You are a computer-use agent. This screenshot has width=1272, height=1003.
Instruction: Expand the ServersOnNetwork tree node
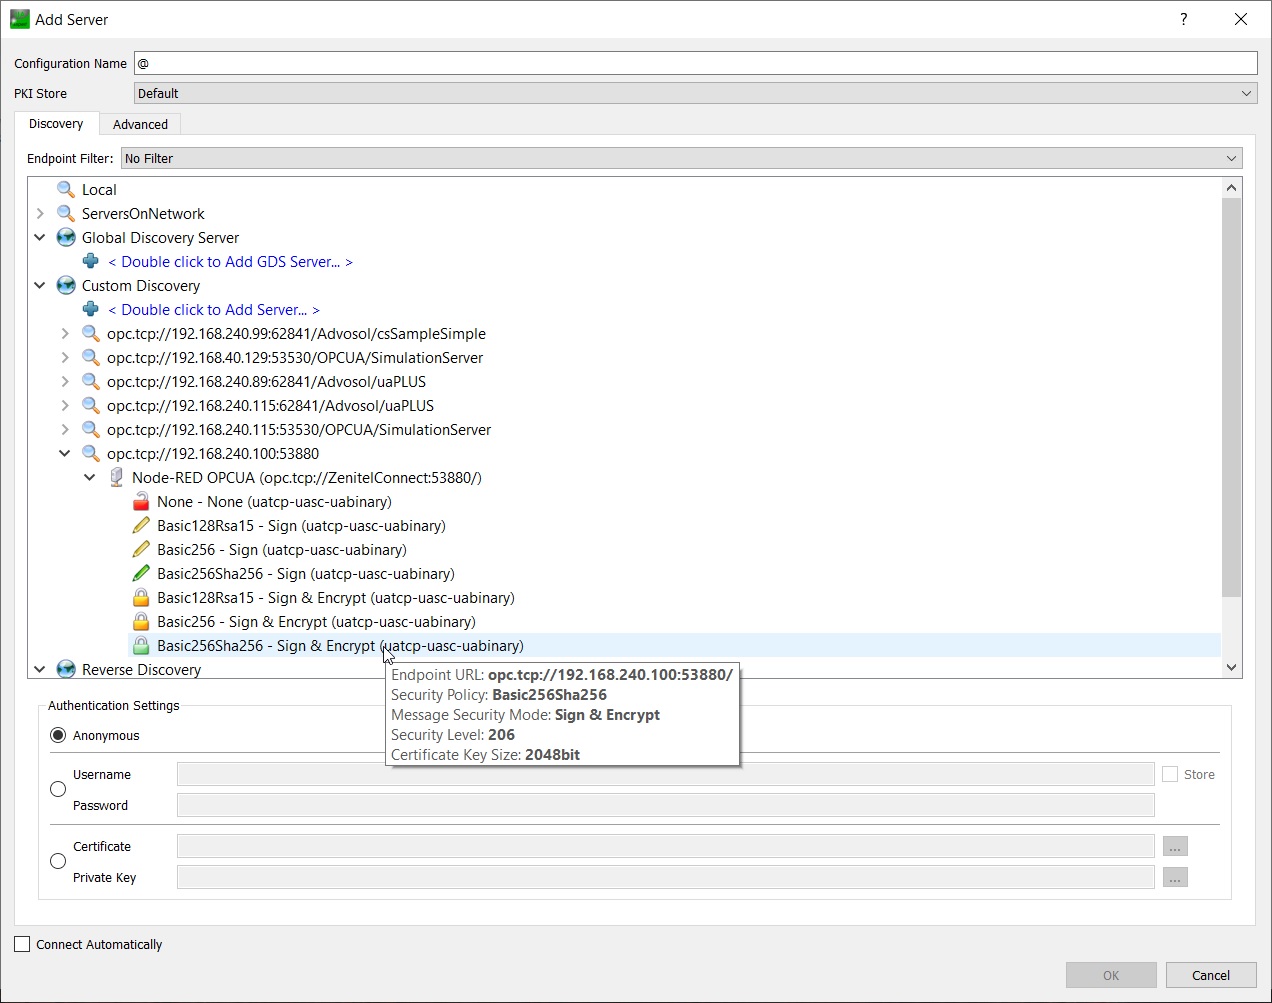(x=40, y=214)
